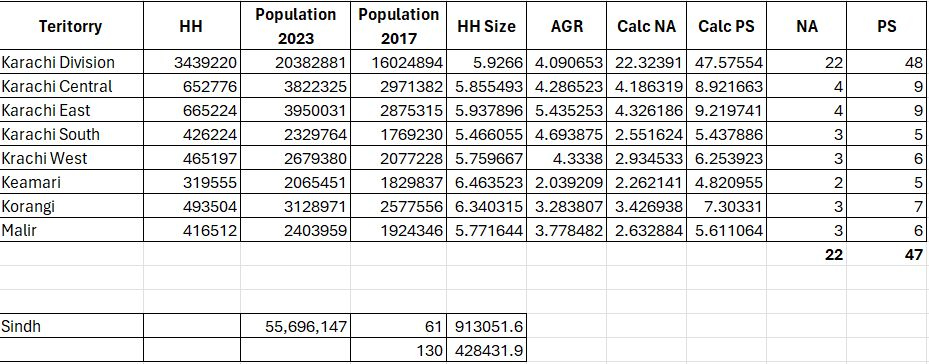Screen dimensions: 929x364
Task: Select the Population 2023 column header
Action: click(295, 26)
